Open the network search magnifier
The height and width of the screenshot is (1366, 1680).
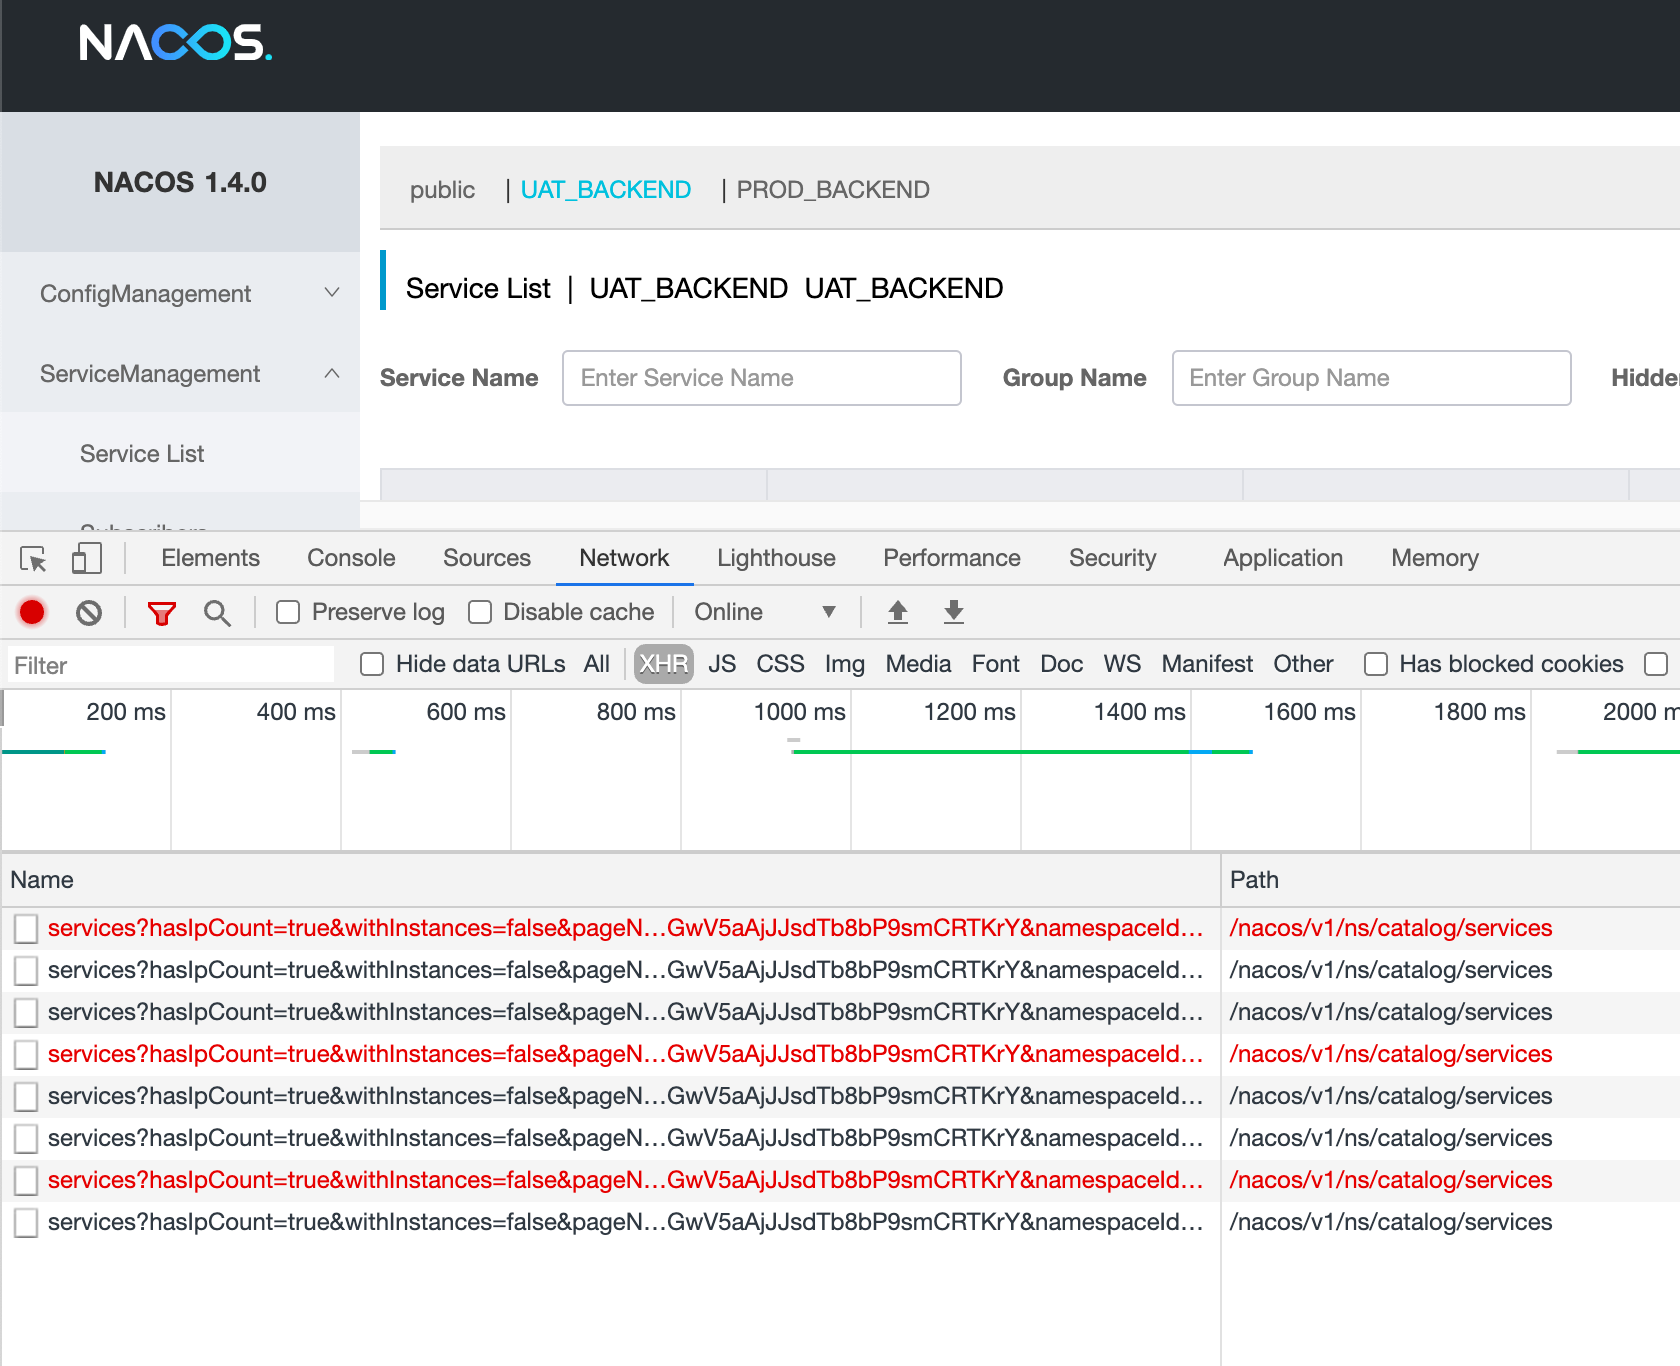tap(217, 612)
